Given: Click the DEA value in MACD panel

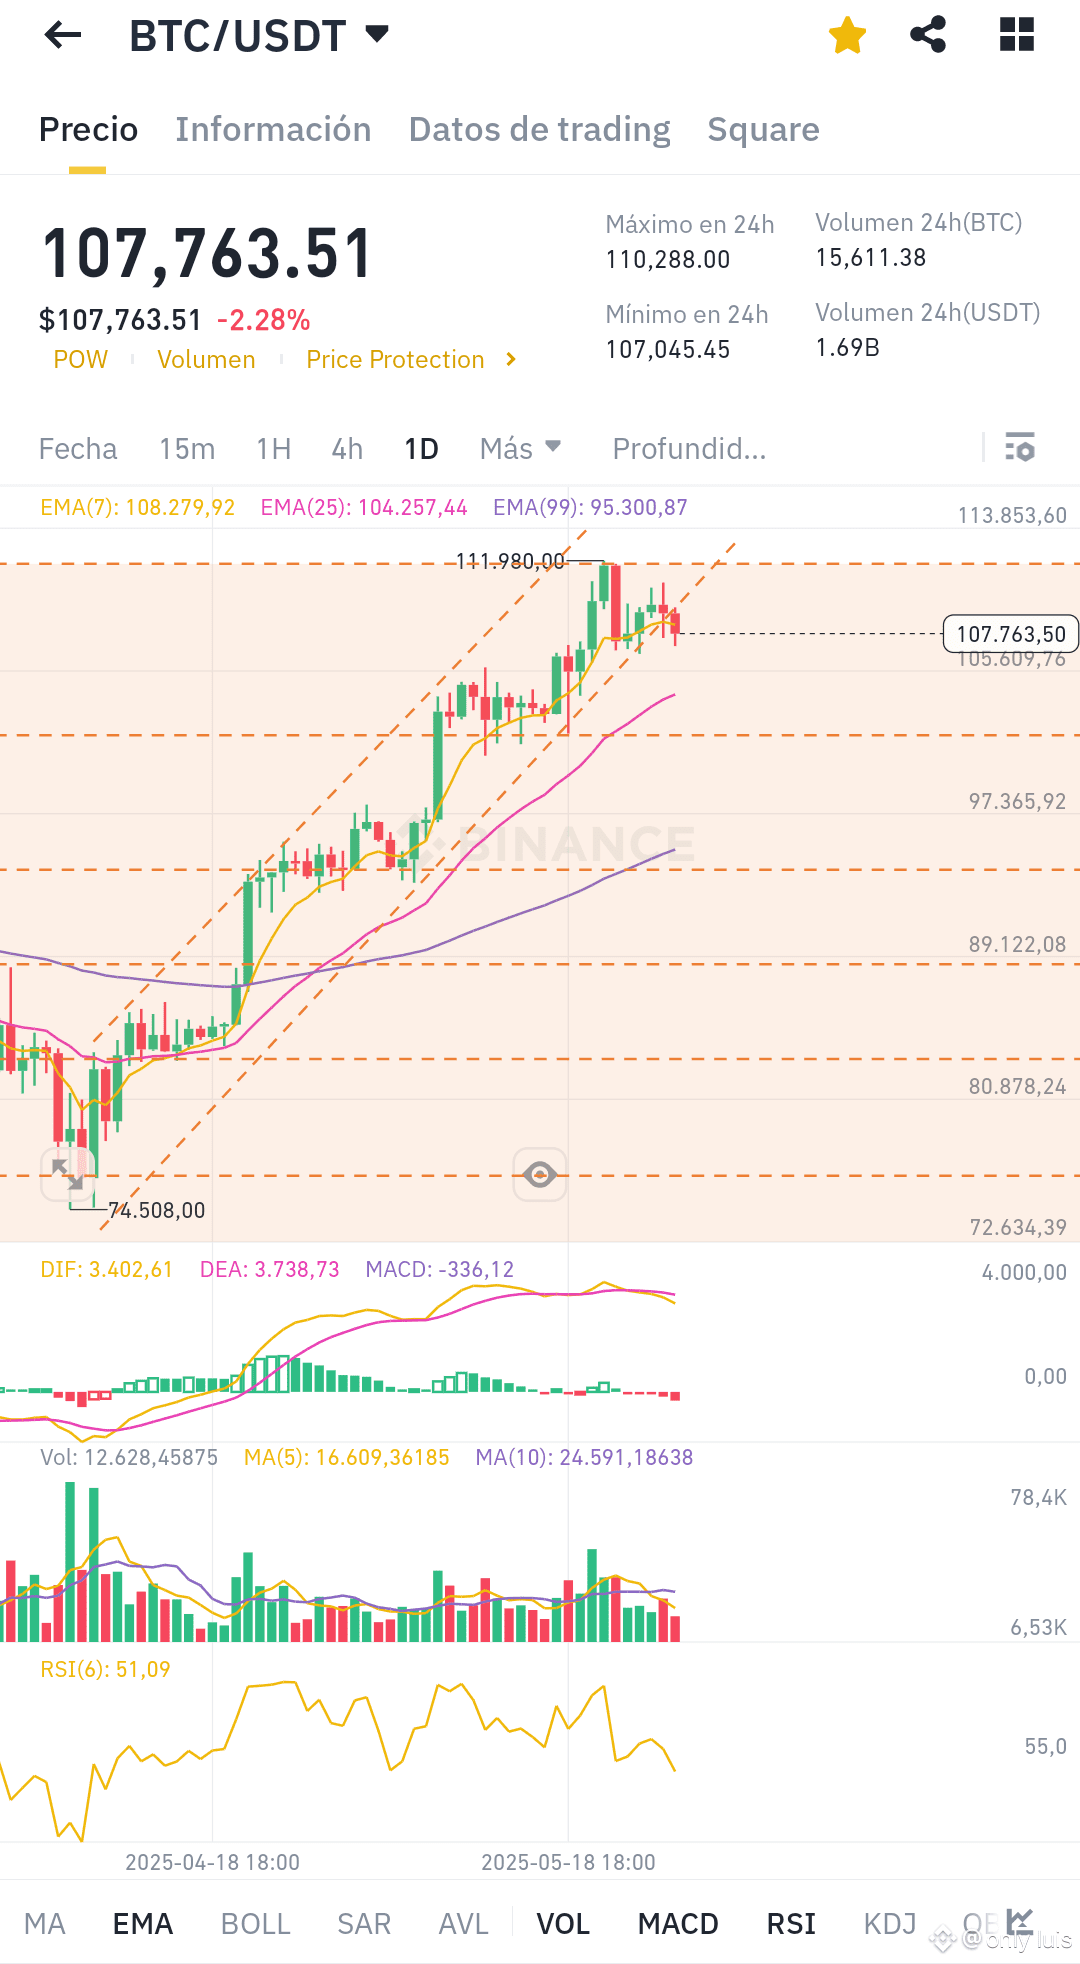Looking at the screenshot, I should tap(269, 1270).
